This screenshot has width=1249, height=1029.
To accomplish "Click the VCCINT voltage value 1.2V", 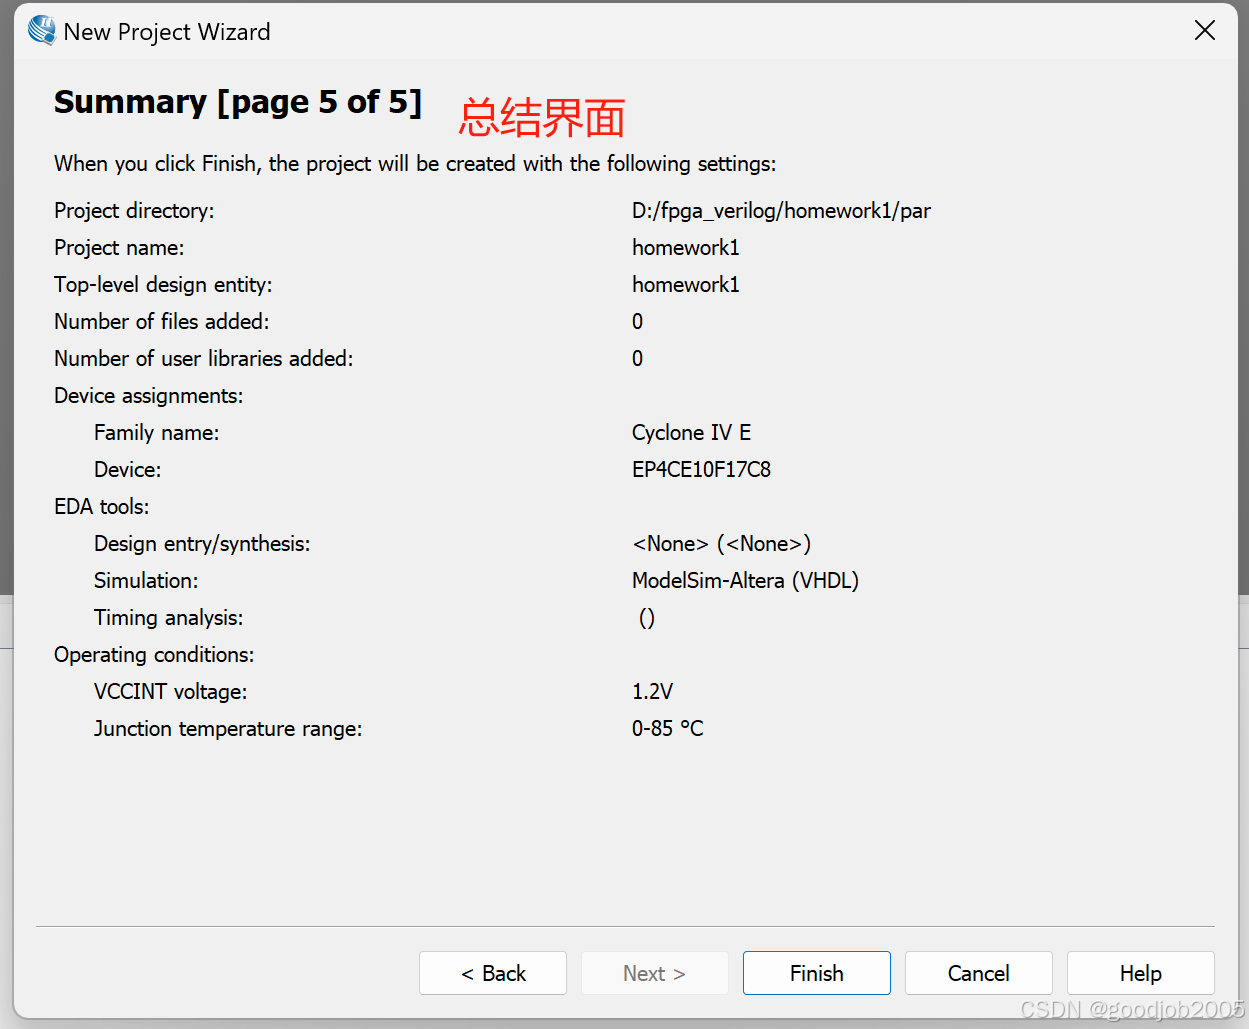I will (652, 692).
